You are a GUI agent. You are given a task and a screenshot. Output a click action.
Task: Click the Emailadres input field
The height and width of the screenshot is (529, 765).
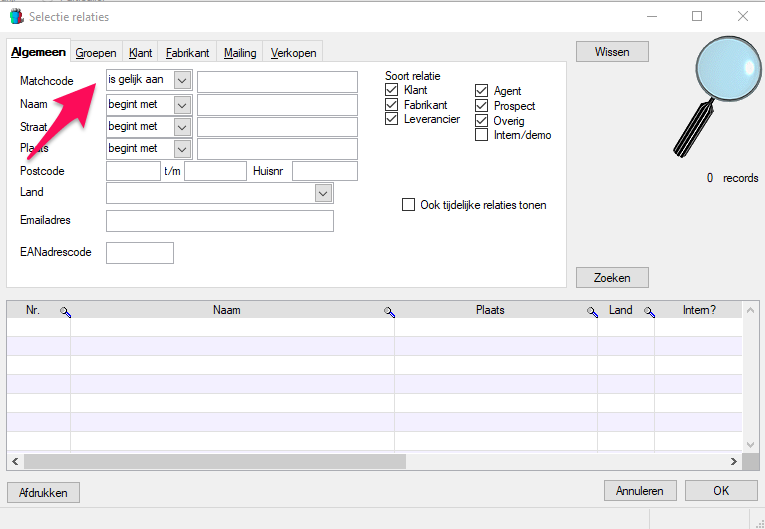tap(220, 221)
